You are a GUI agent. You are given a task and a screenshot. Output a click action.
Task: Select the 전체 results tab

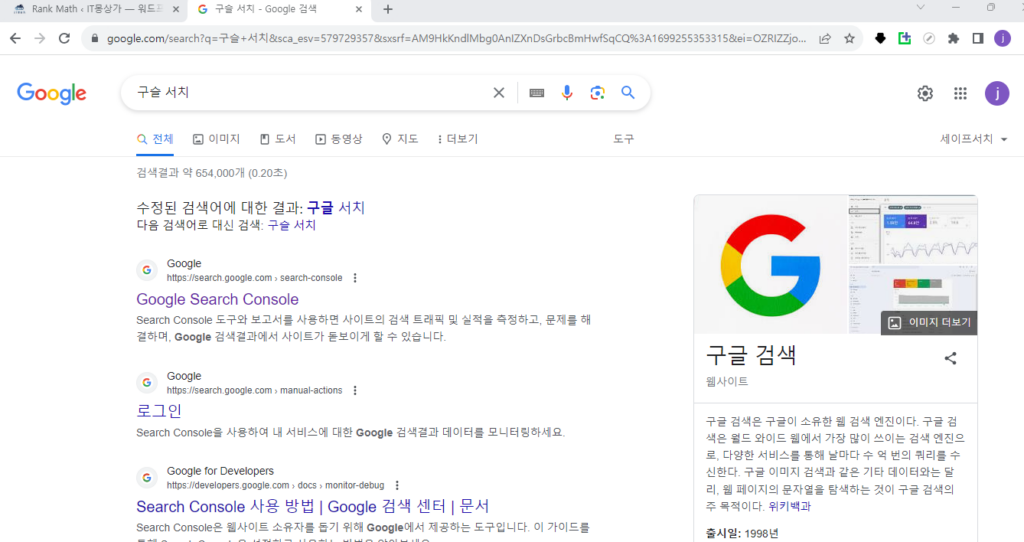click(155, 139)
